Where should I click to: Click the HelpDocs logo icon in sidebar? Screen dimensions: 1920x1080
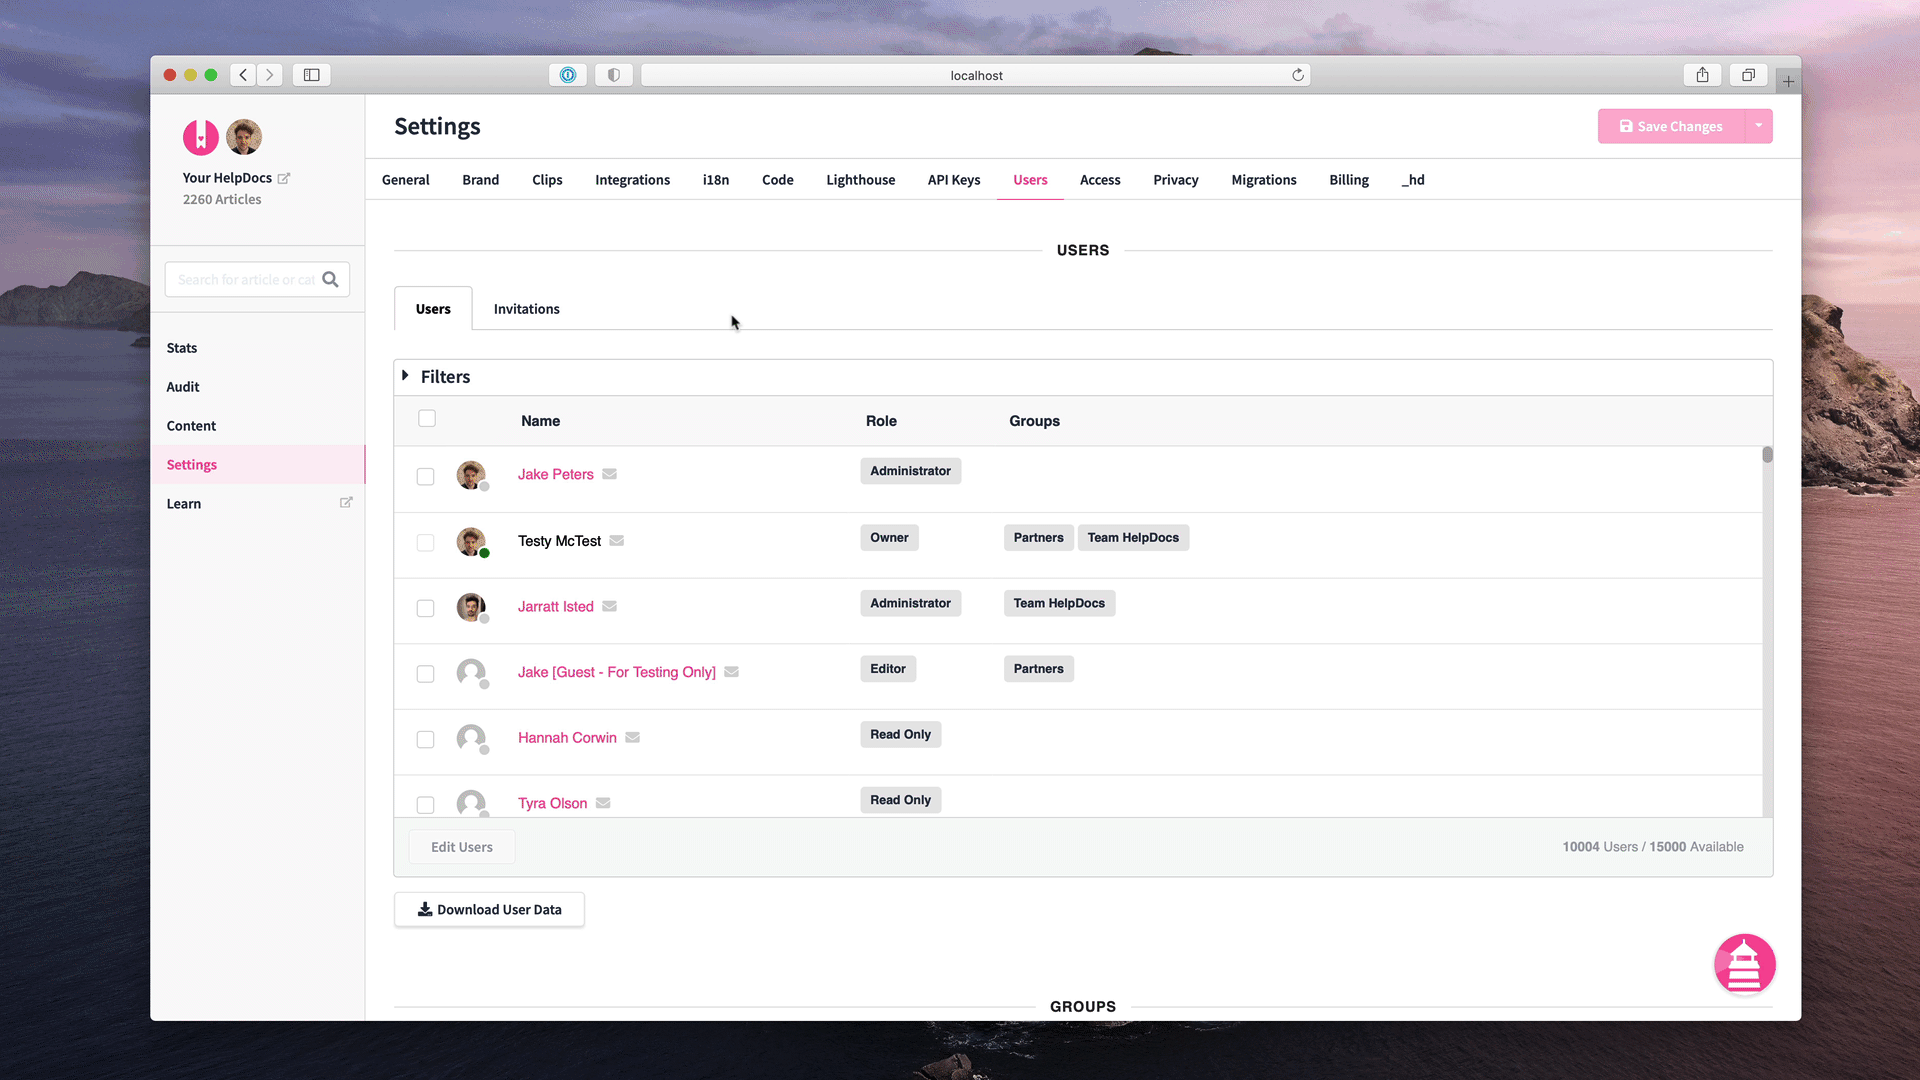point(200,137)
